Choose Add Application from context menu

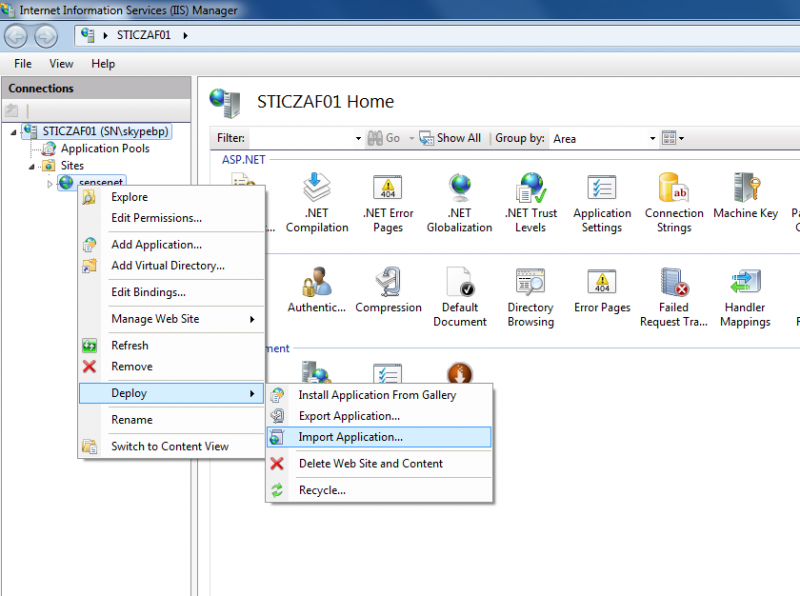(171, 244)
